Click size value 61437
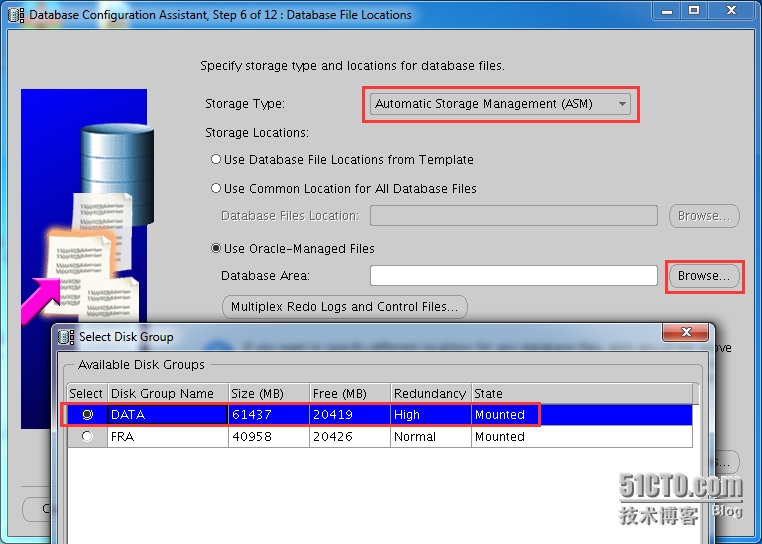Viewport: 762px width, 544px height. pyautogui.click(x=269, y=415)
